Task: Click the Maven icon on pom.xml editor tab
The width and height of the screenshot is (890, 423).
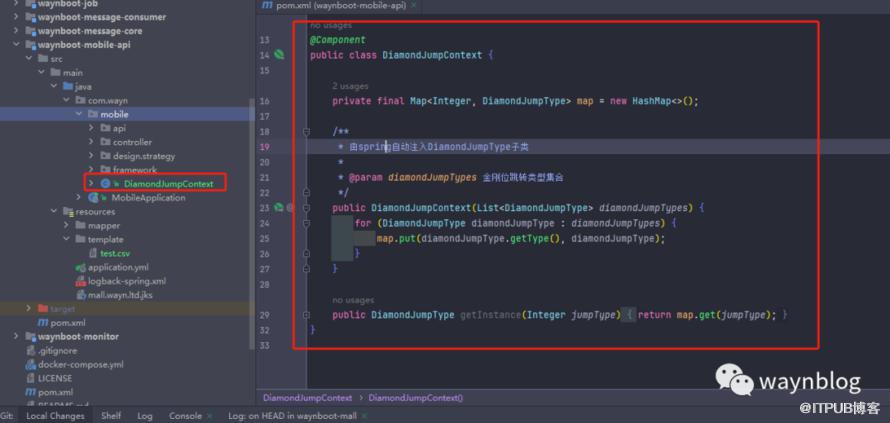Action: 266,6
